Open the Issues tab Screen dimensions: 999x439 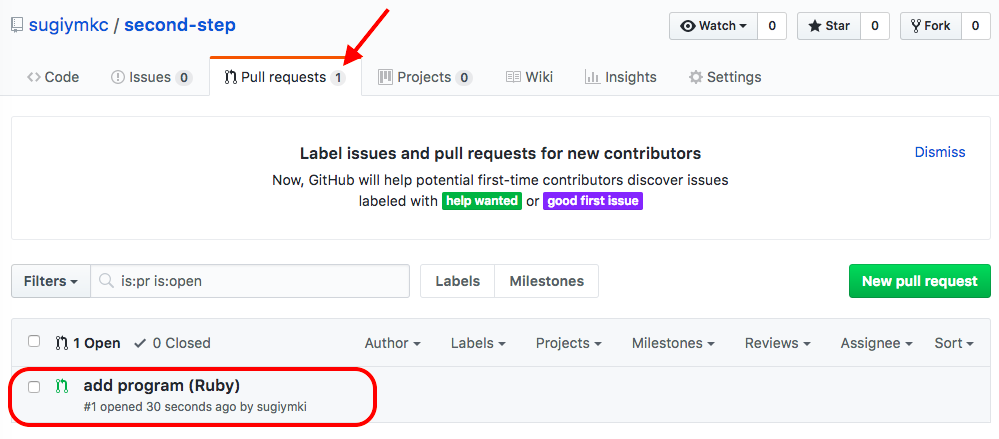(151, 77)
